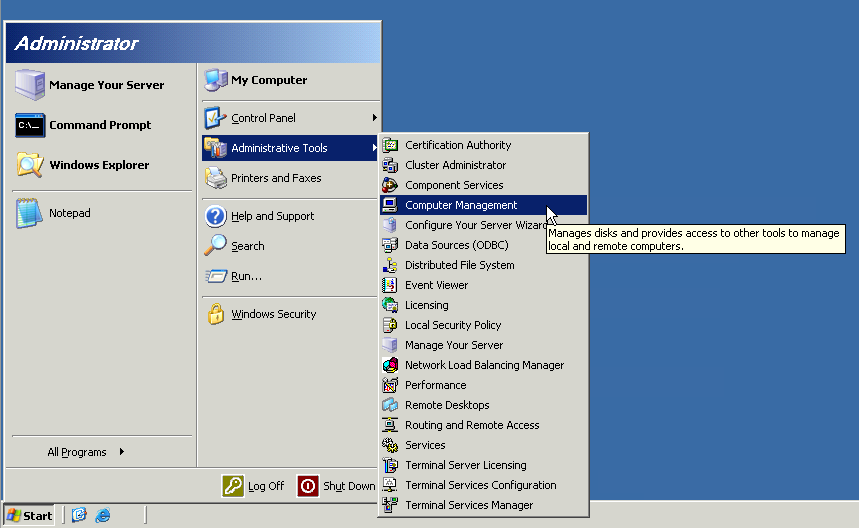Click the Help and Support question icon
This screenshot has height=528, width=859.
216,216
